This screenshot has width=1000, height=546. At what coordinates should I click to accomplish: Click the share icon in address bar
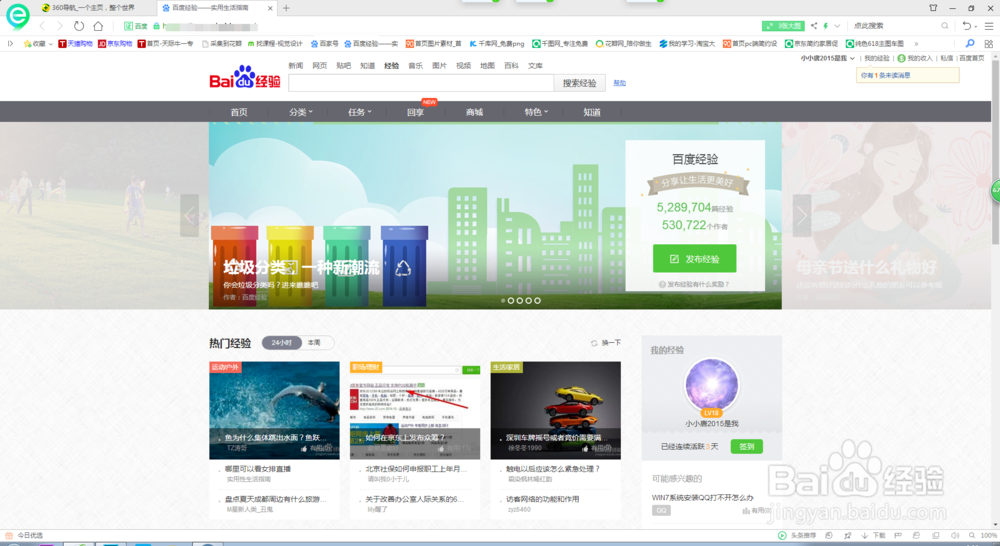[x=814, y=26]
